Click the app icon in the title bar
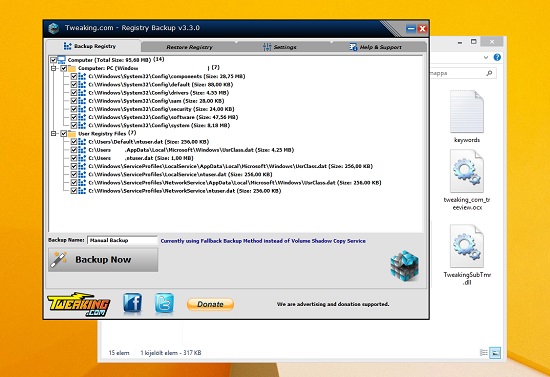Image resolution: width=550 pixels, height=377 pixels. (54, 28)
